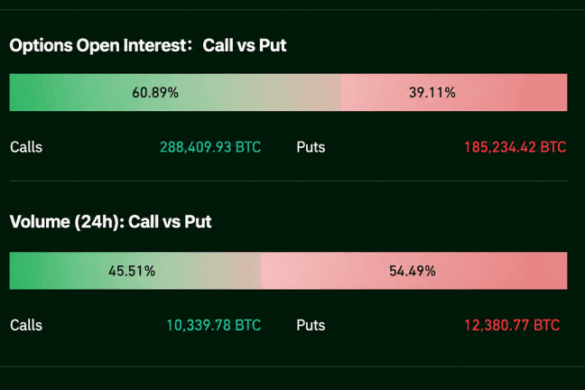
Task: Click the 10,339.78 BTC calls volume value
Action: point(213,325)
